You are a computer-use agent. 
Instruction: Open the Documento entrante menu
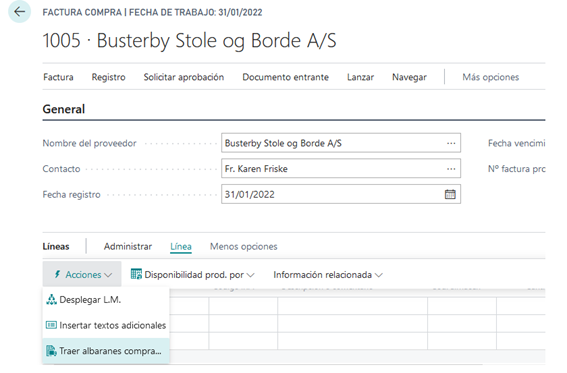285,77
